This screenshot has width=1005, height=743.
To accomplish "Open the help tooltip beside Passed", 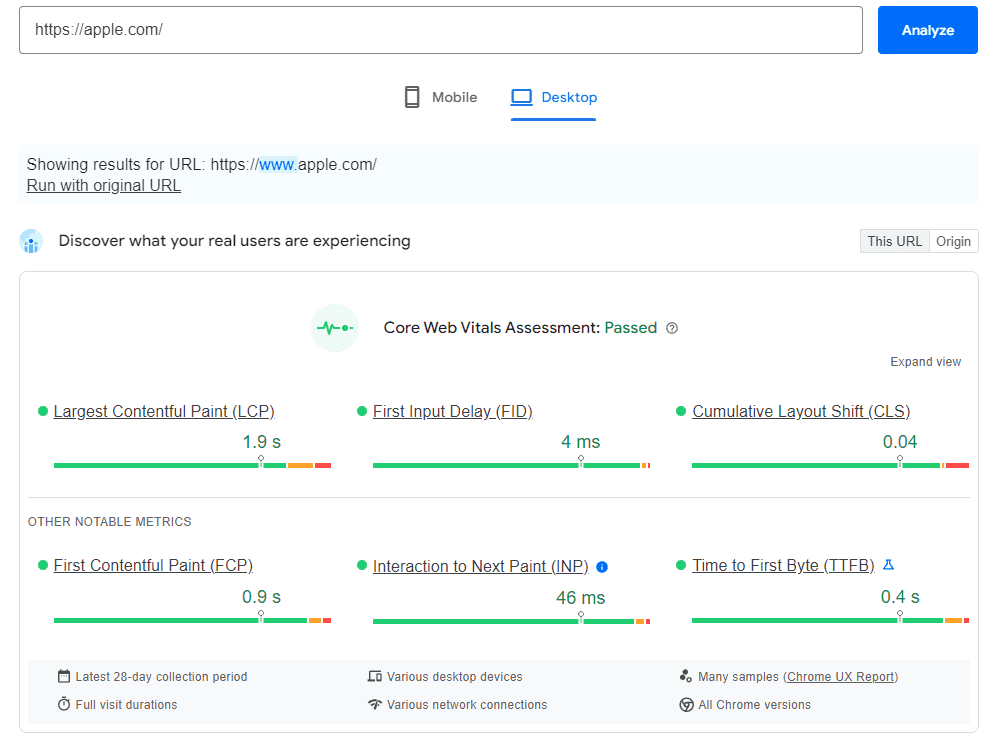I will coord(672,327).
